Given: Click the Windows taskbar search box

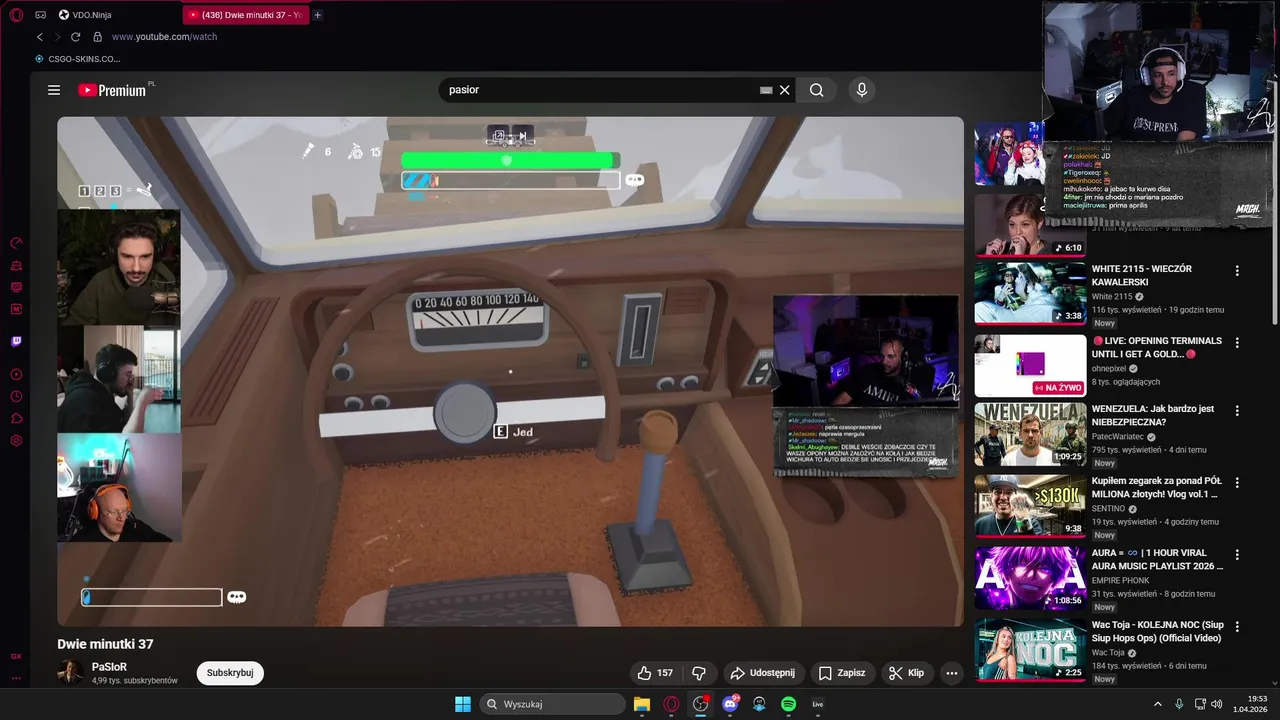Looking at the screenshot, I should 553,704.
